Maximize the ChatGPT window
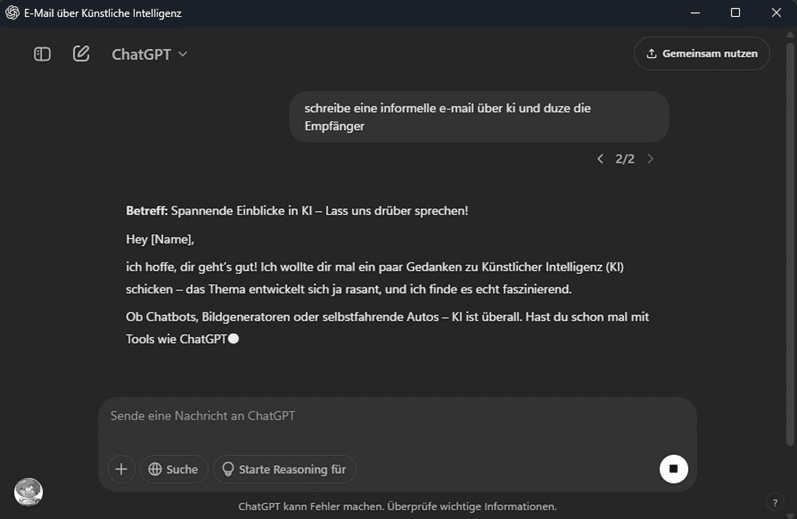Viewport: 797px width, 519px height. (x=735, y=13)
